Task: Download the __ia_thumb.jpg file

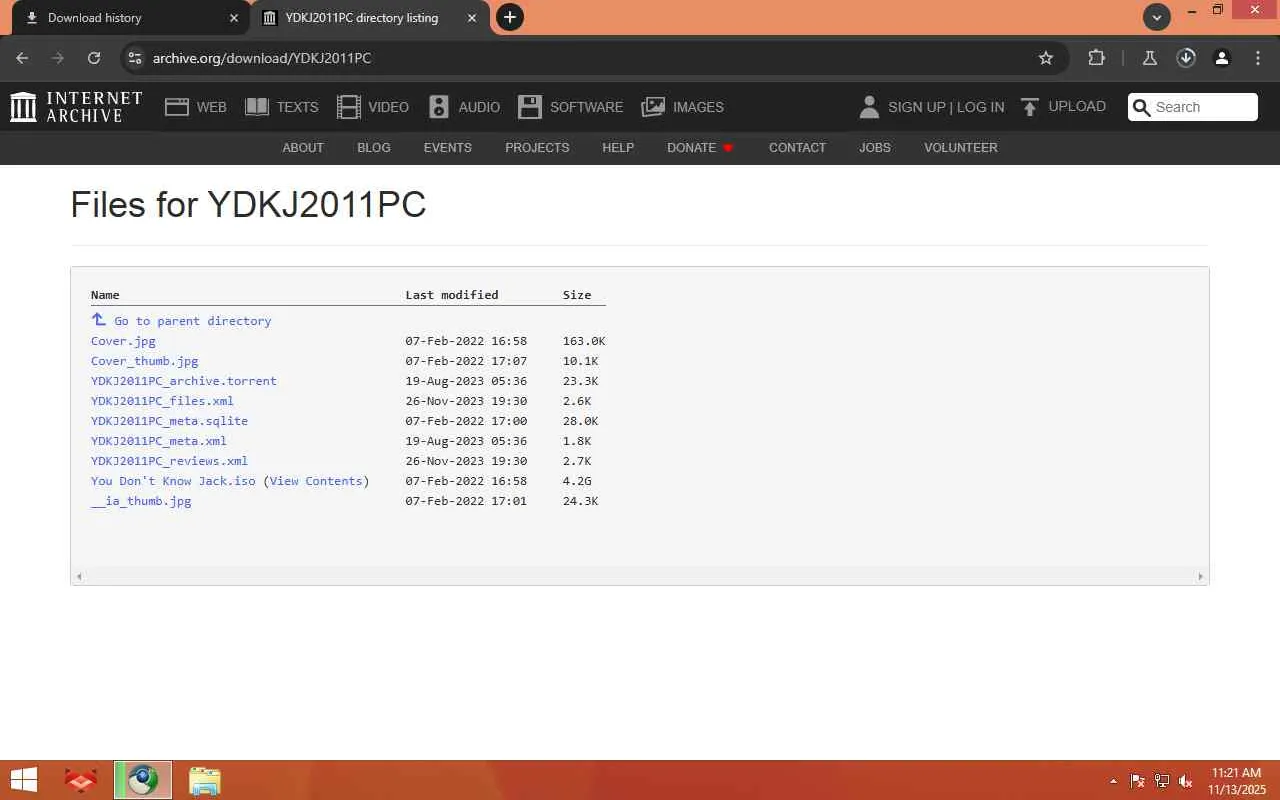Action: click(141, 501)
